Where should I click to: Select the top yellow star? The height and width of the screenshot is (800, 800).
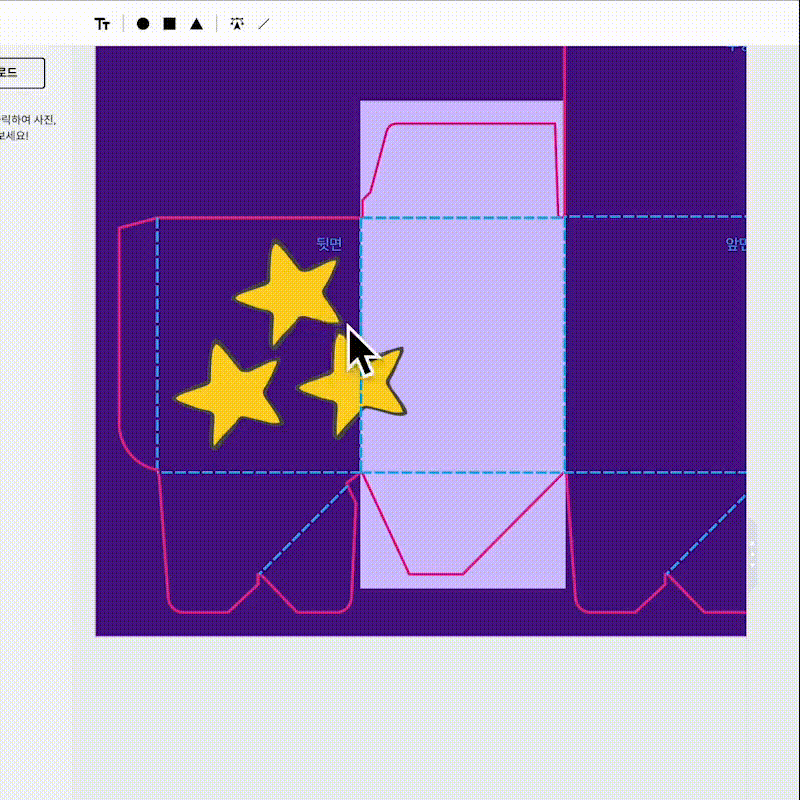pos(288,290)
